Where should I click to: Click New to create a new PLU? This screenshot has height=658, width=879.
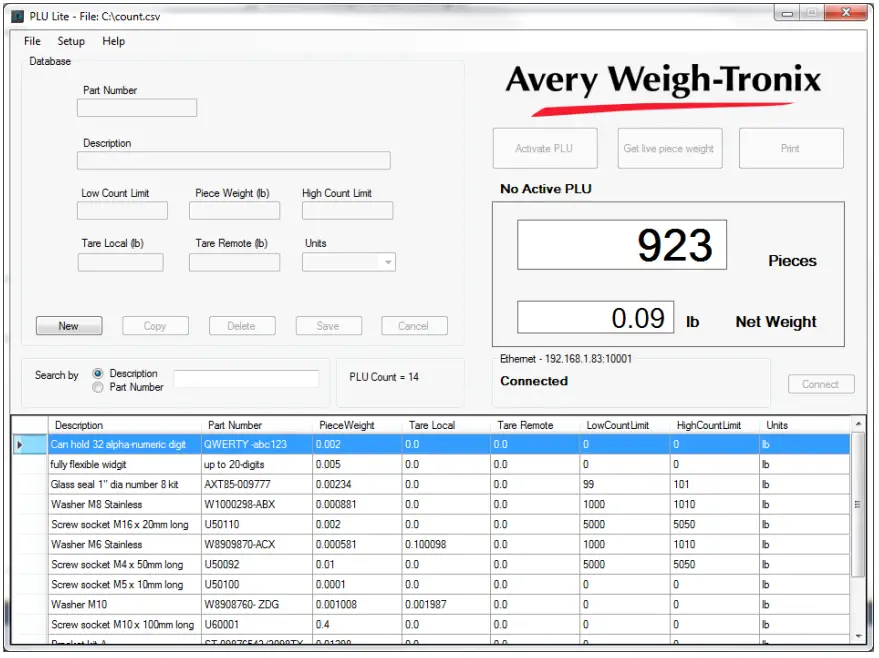(68, 325)
